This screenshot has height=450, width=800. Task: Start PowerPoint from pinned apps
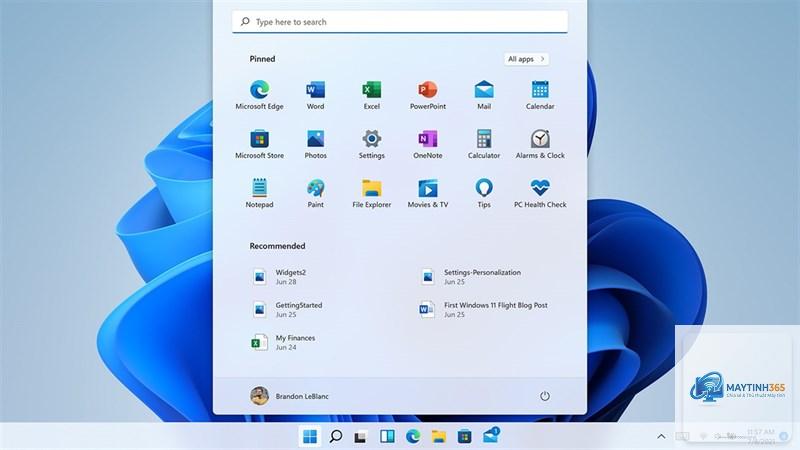tap(428, 95)
